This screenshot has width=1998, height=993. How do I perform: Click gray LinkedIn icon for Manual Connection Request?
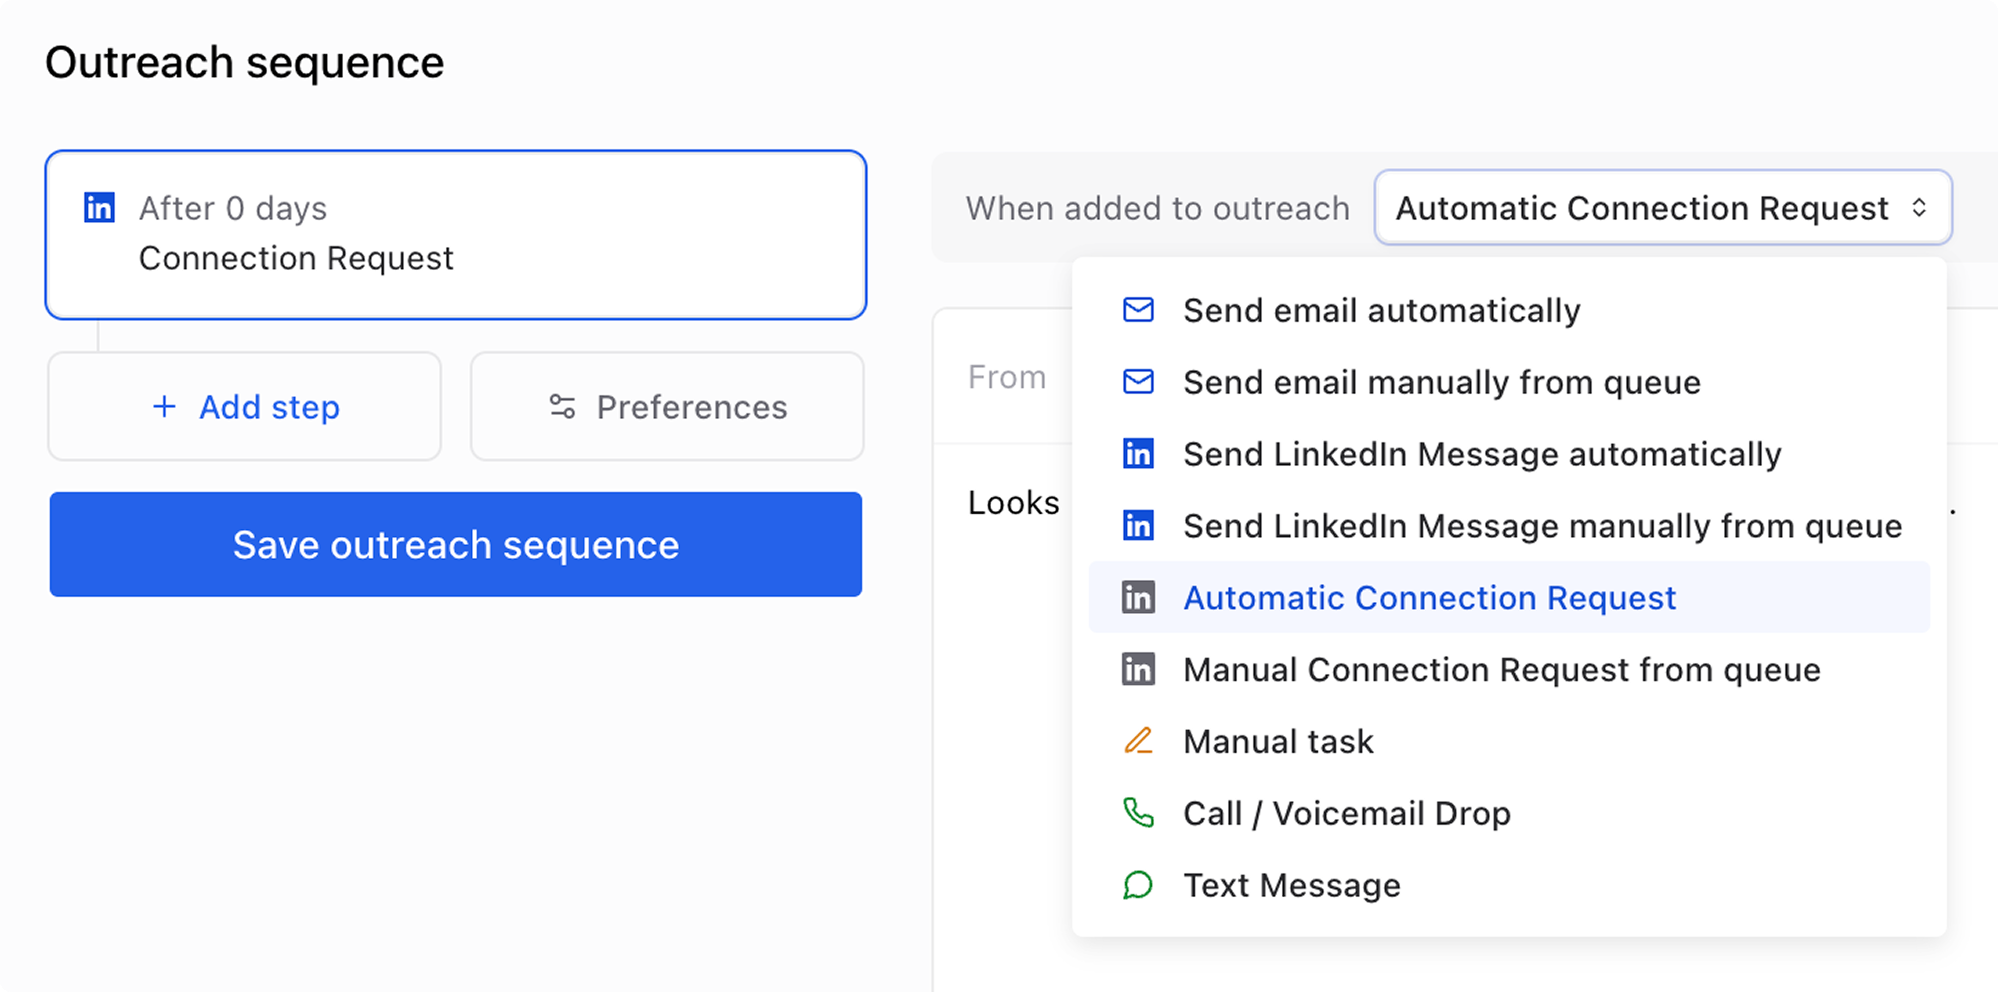(x=1138, y=669)
